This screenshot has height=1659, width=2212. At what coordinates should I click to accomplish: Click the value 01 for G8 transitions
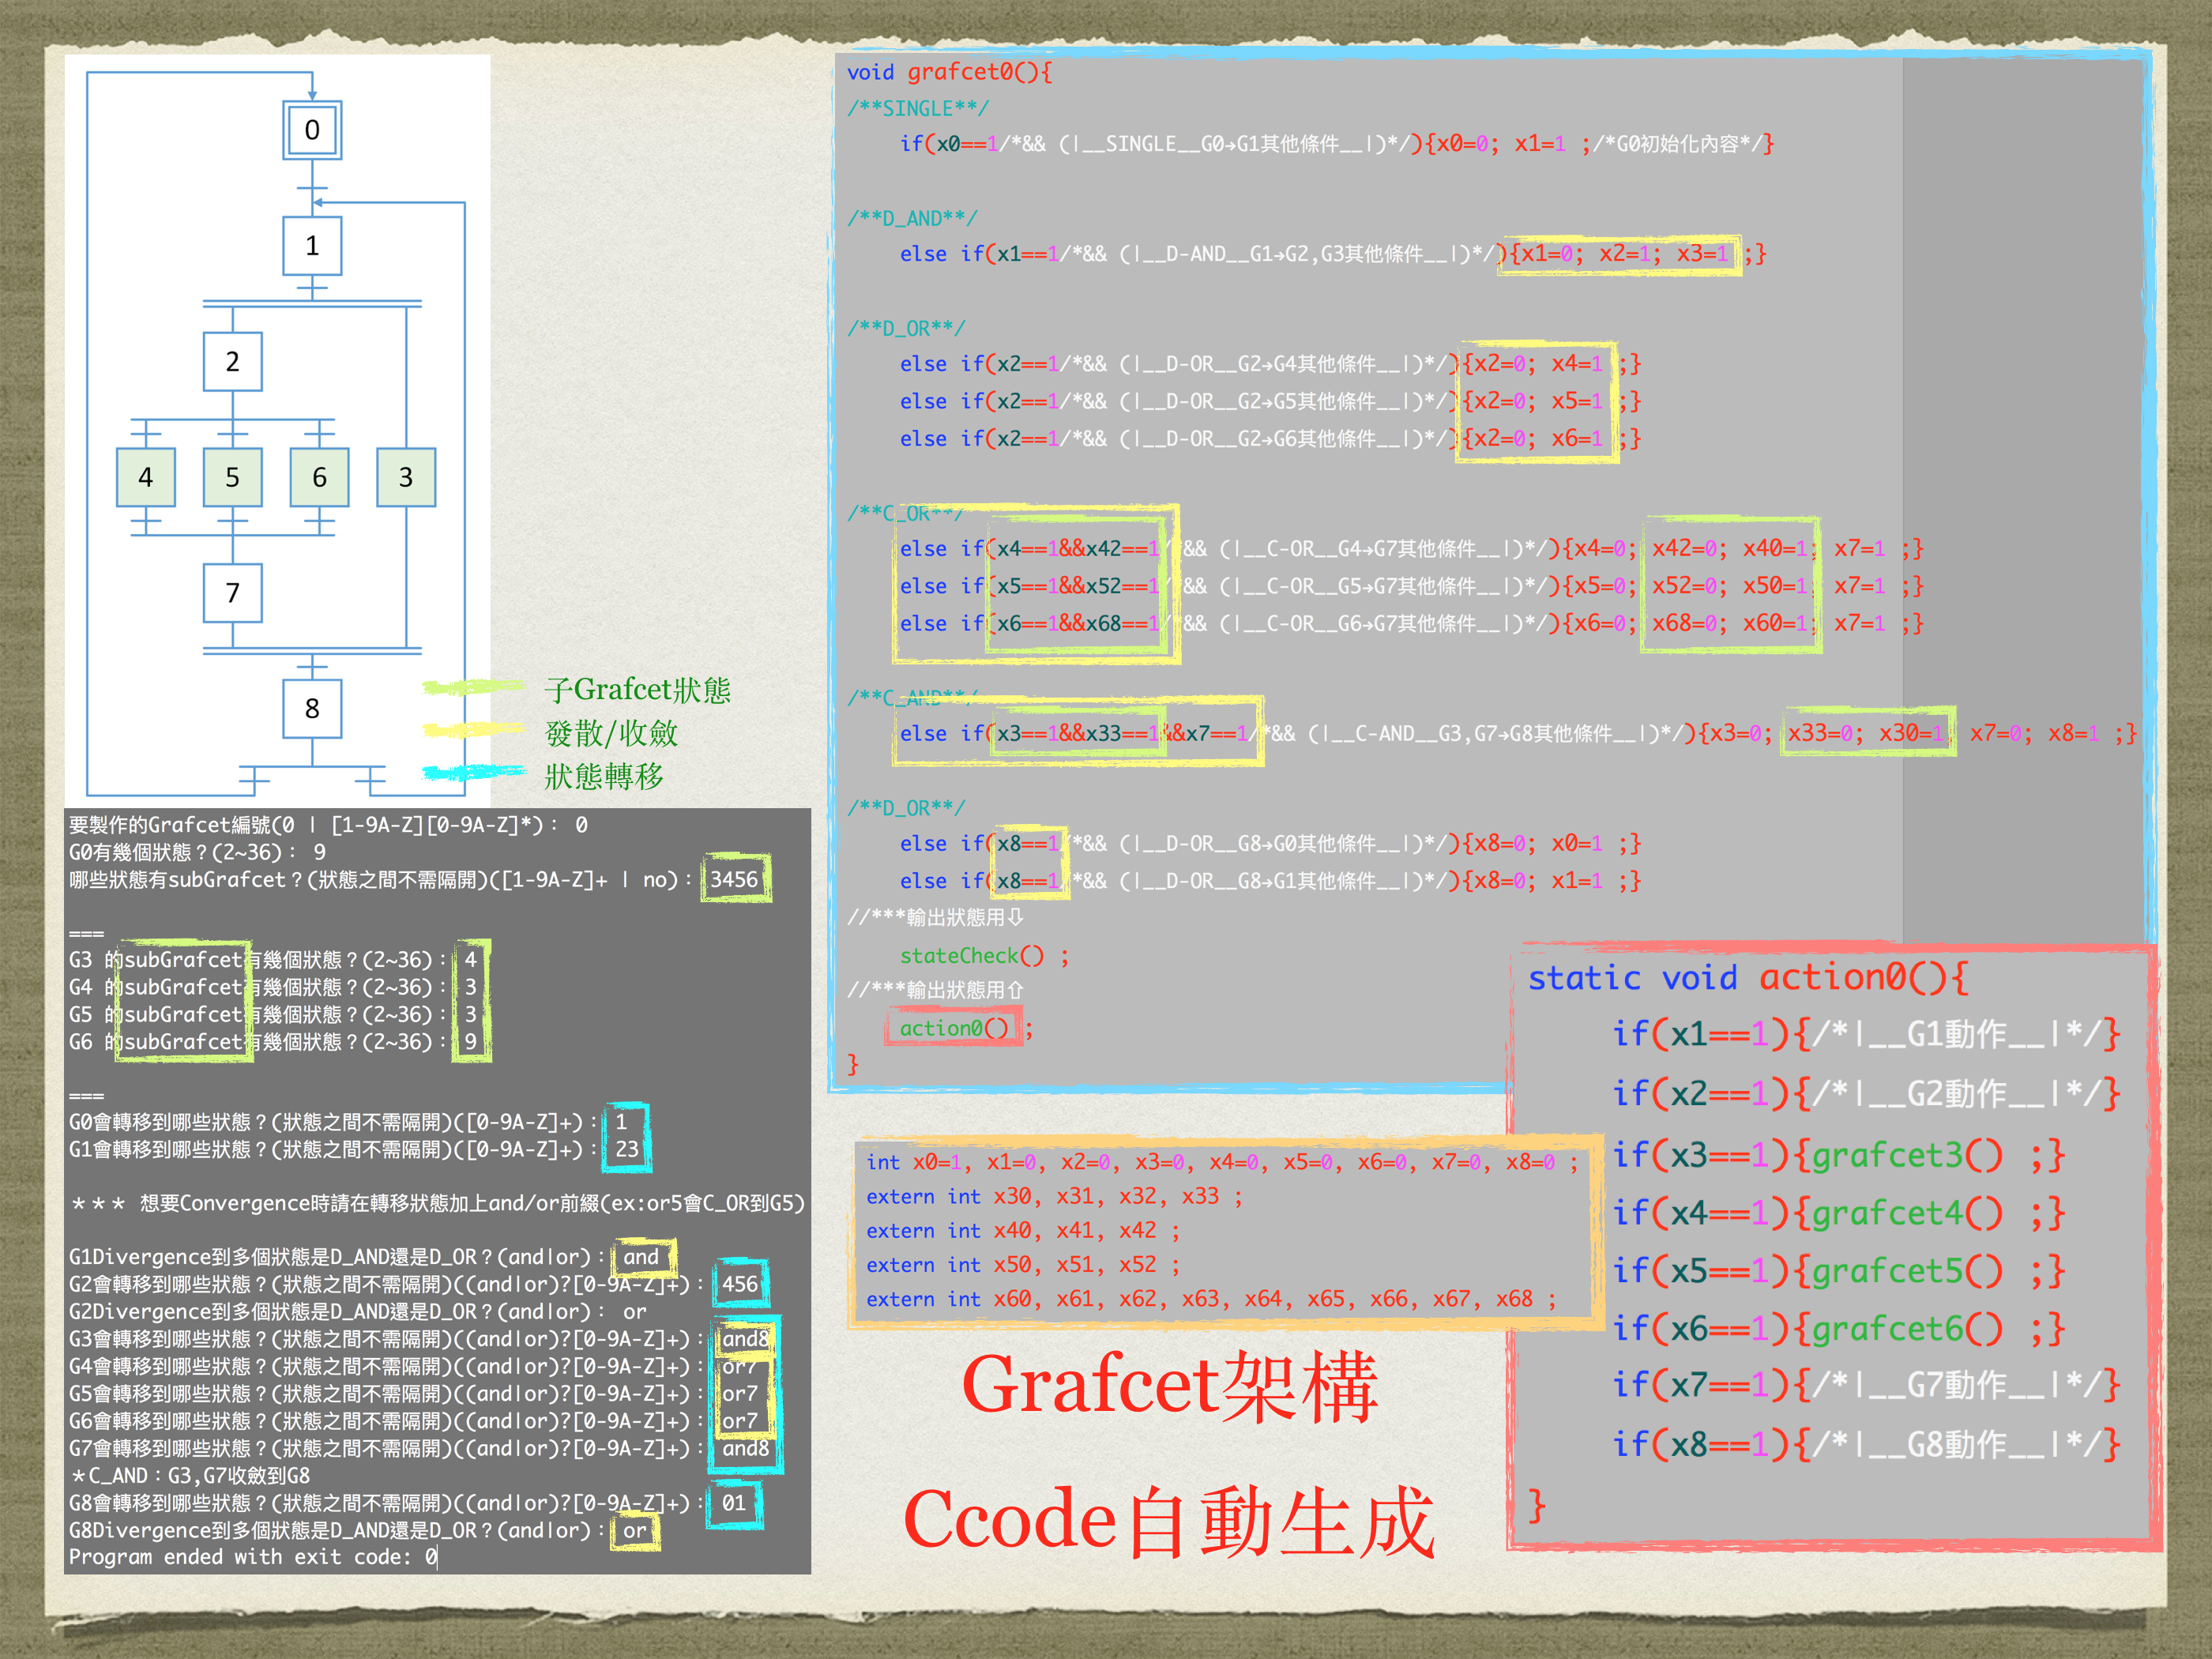click(x=734, y=1503)
